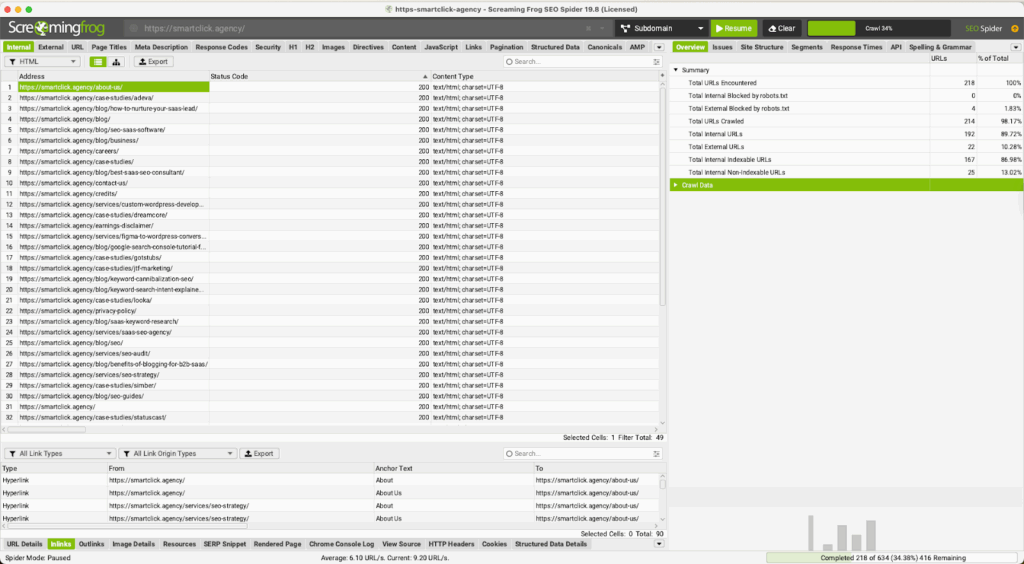Expand the Crawl Data section
This screenshot has height=564, width=1024.
click(x=676, y=185)
